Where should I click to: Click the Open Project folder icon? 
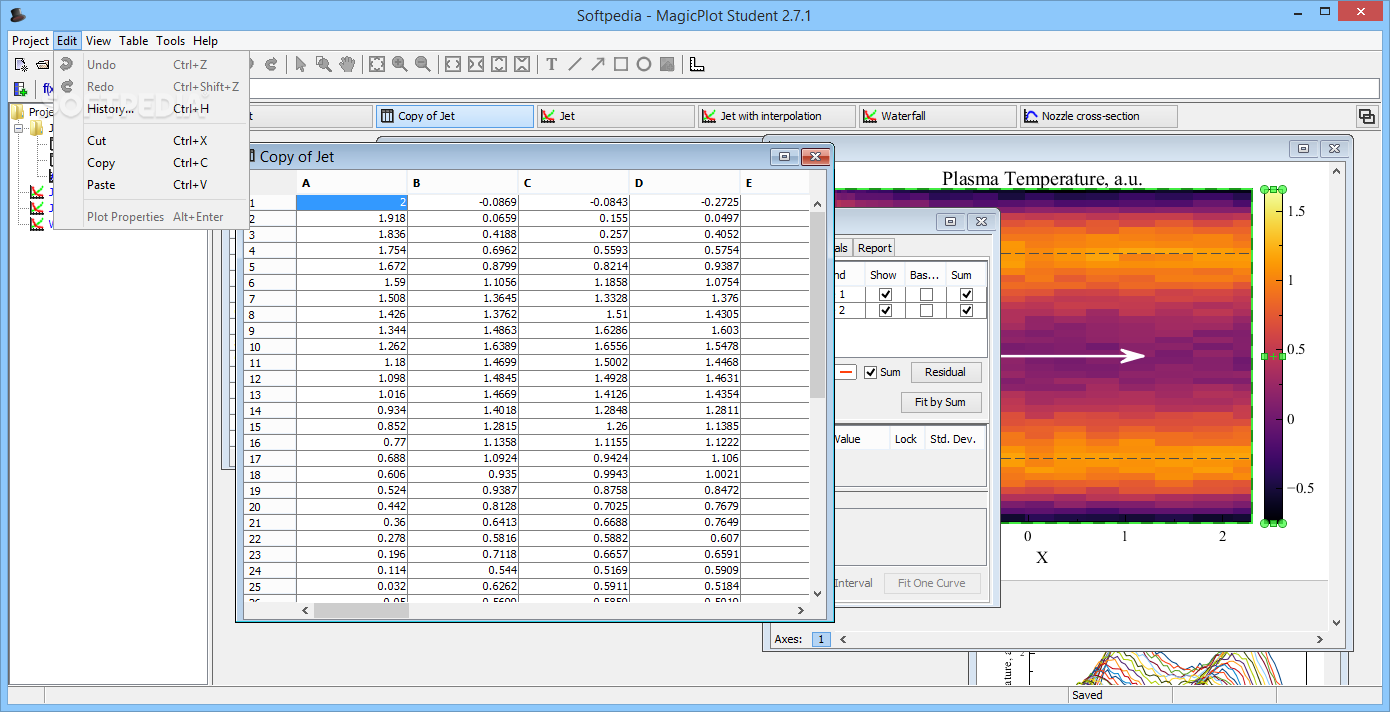(43, 64)
